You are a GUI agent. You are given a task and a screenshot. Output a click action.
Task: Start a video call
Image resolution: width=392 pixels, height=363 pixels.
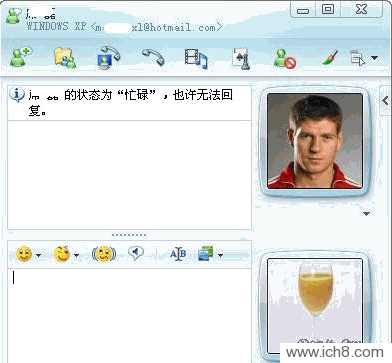(108, 58)
